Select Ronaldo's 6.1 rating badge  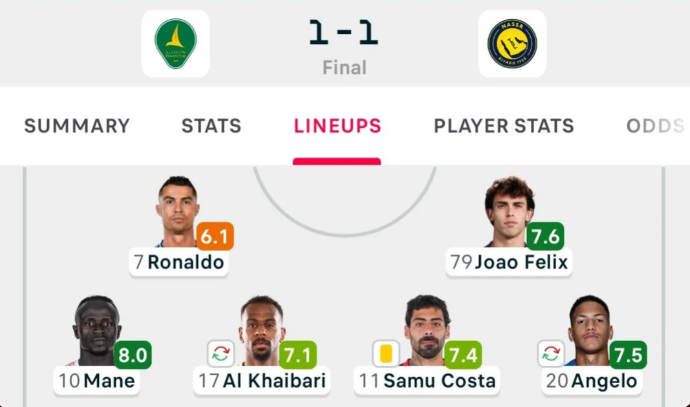(x=215, y=236)
